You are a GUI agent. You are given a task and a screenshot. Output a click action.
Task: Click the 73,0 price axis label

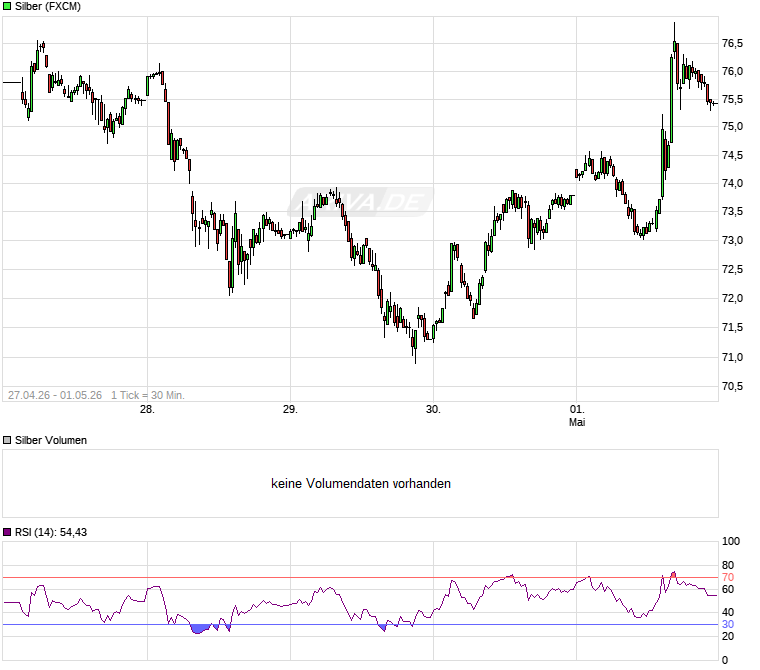coord(732,240)
